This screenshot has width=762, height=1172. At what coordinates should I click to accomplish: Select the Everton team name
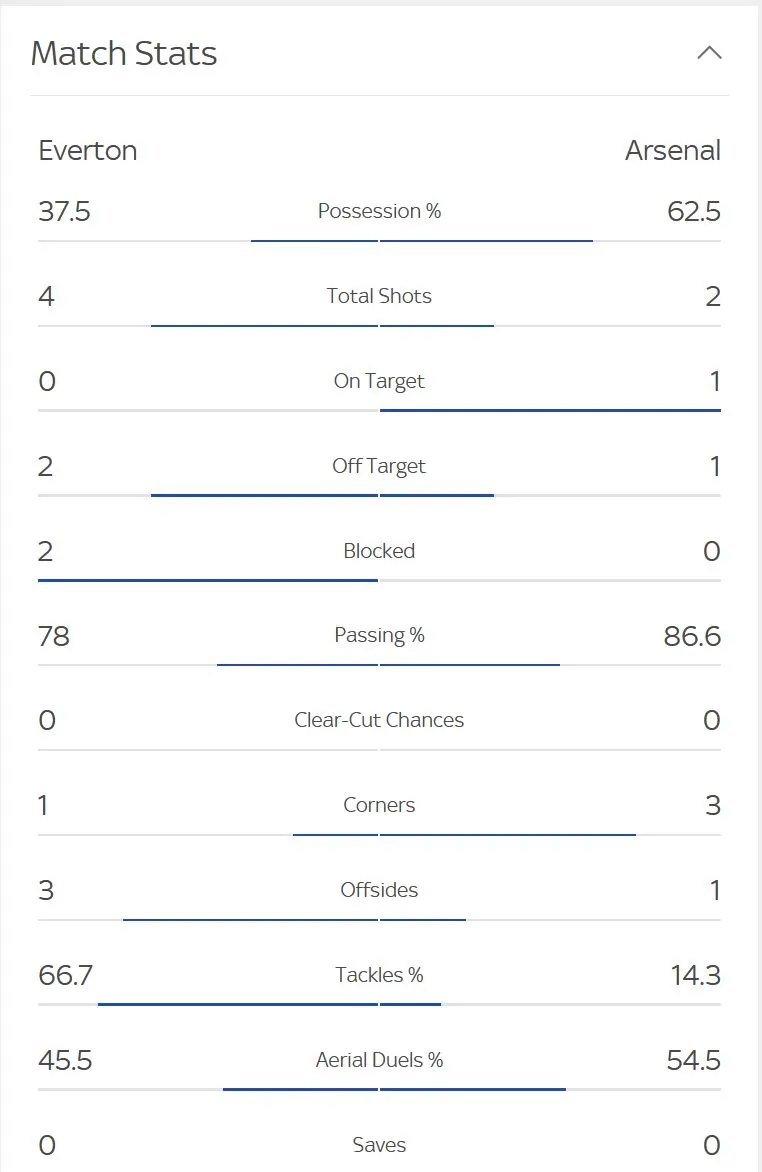(88, 151)
